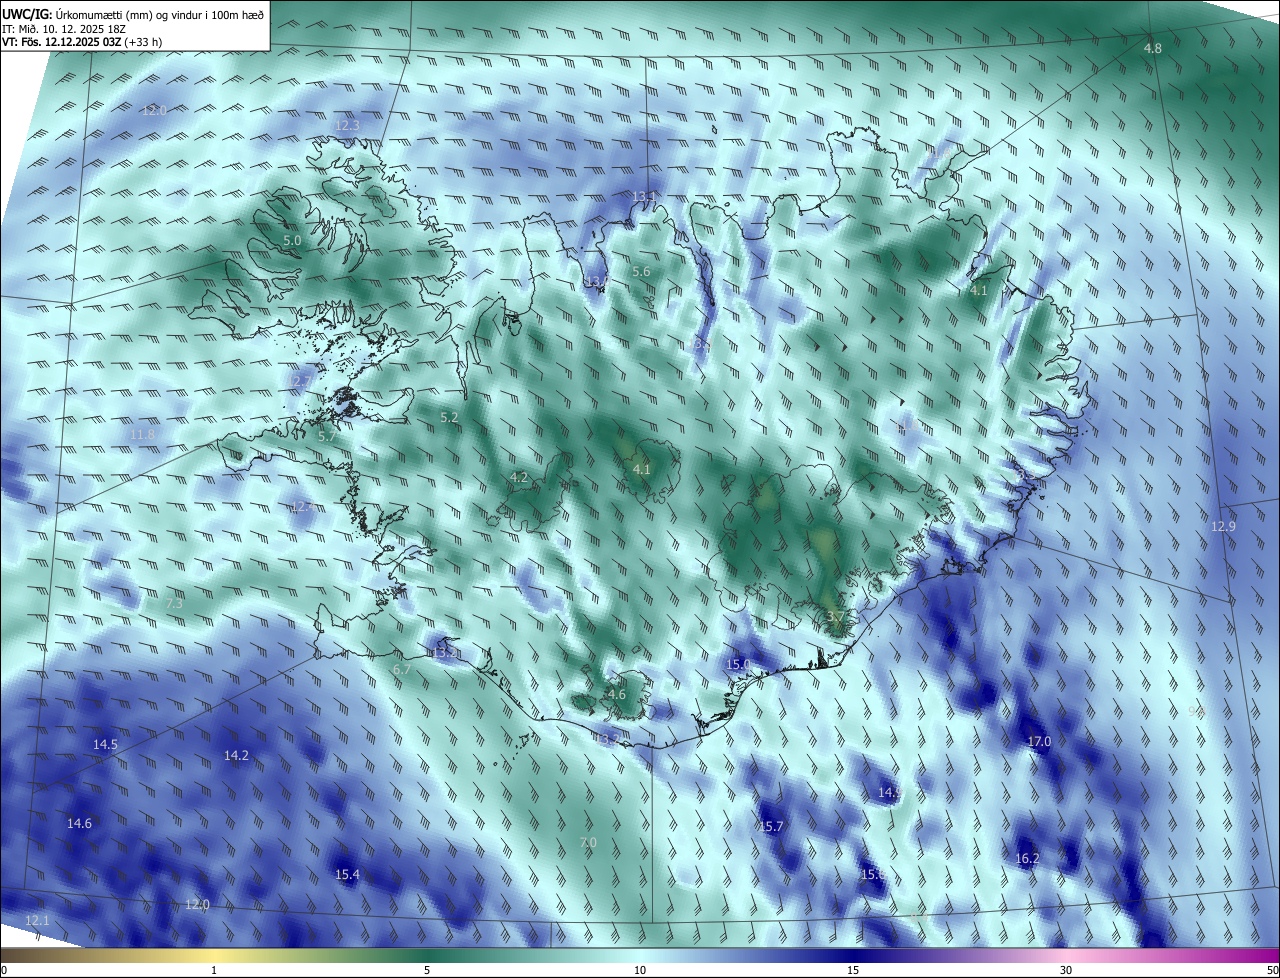Click the 12.9 value label

pos(1223,526)
